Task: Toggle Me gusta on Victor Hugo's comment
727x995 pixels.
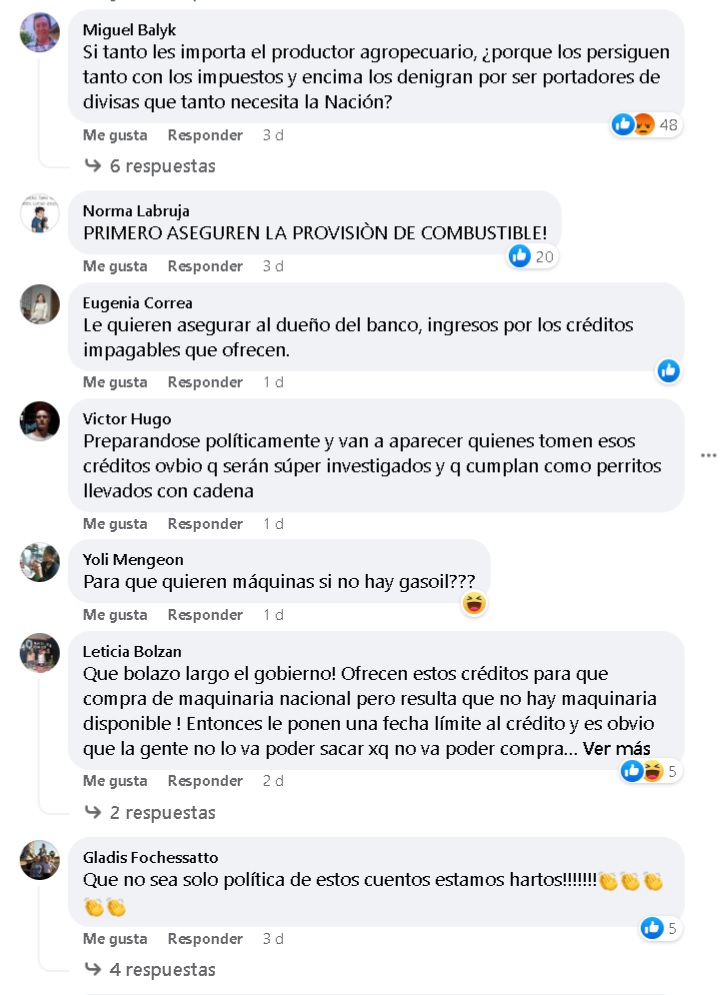Action: pyautogui.click(x=115, y=524)
